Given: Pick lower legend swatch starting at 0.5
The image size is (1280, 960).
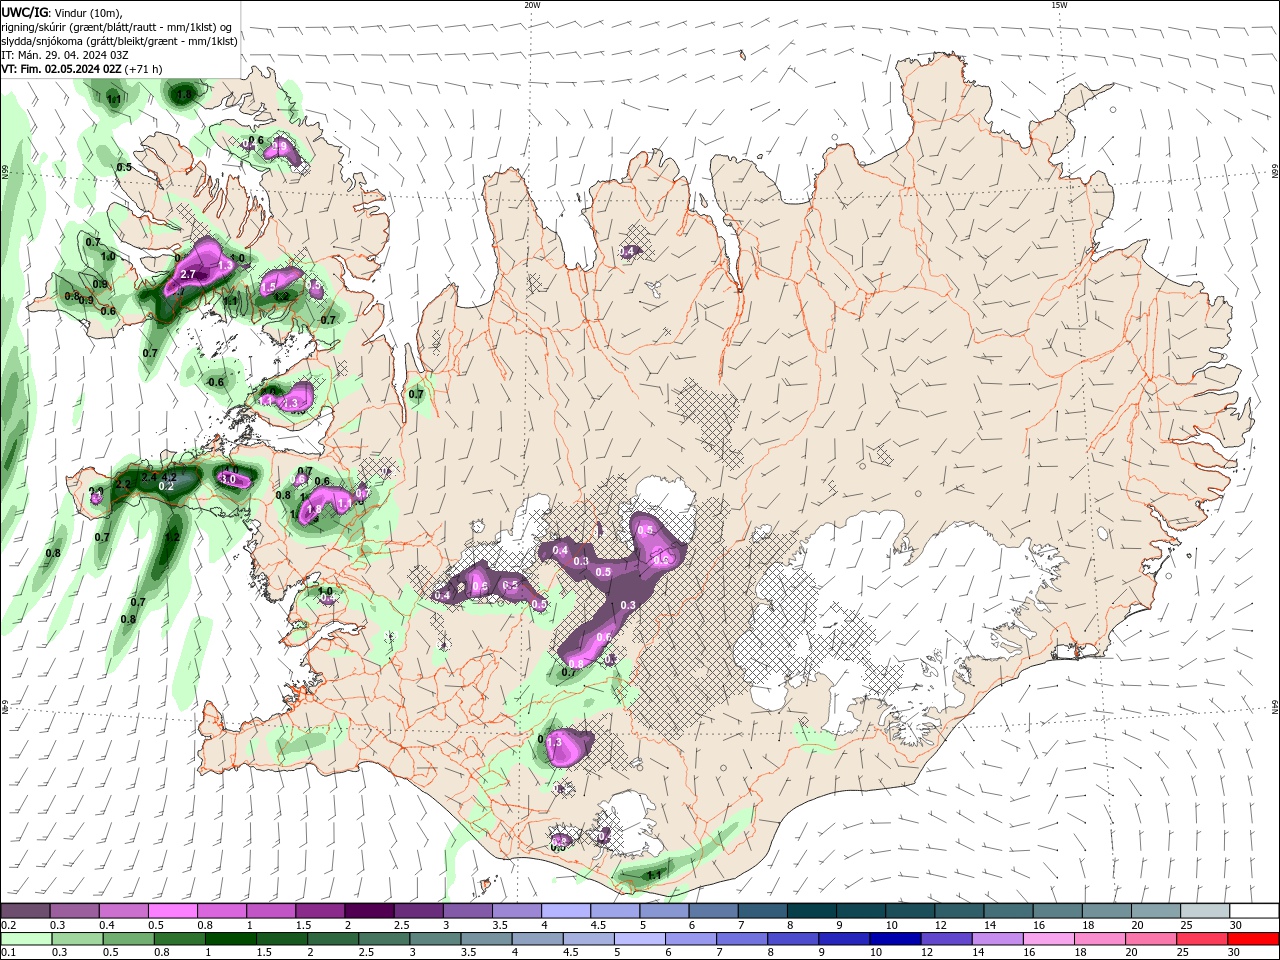Looking at the screenshot, I should [128, 939].
